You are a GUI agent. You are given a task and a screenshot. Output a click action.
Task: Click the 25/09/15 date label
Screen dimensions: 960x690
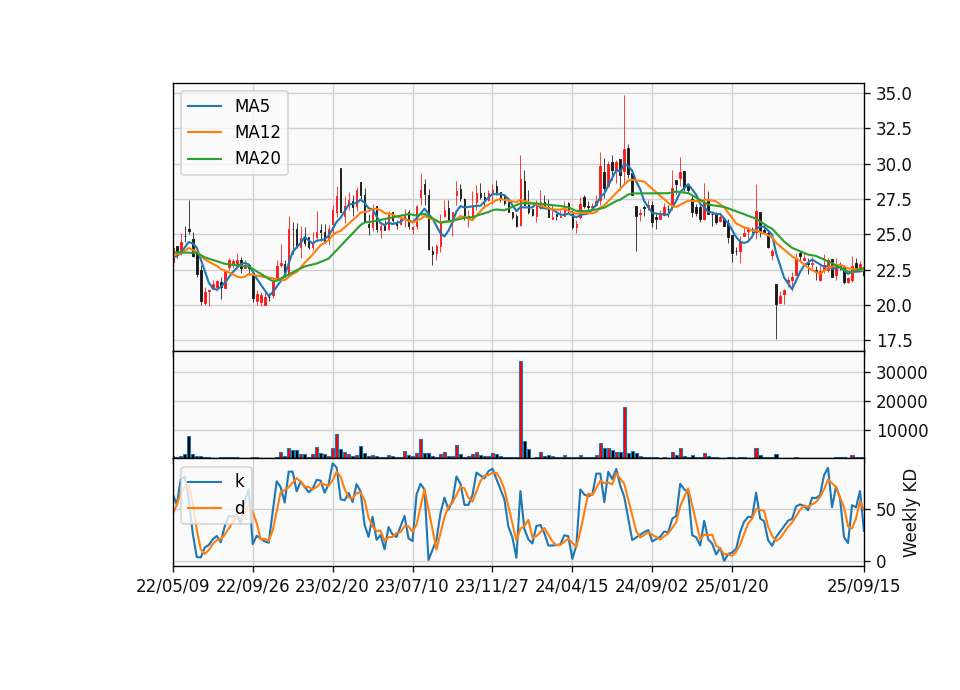point(864,586)
